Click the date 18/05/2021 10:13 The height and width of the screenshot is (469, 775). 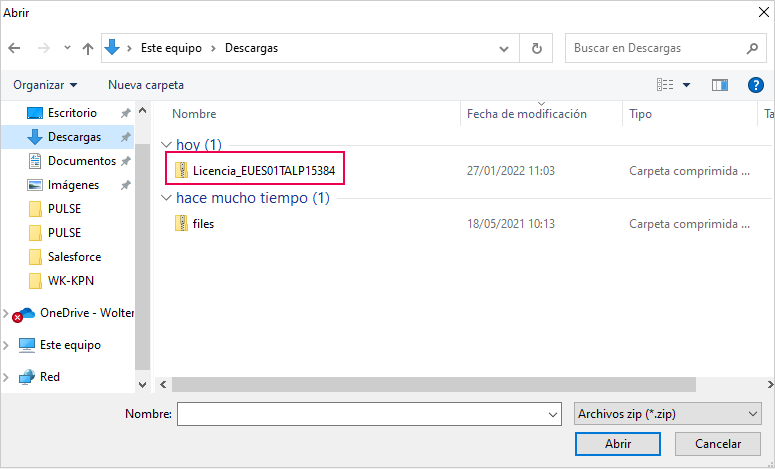tap(511, 224)
